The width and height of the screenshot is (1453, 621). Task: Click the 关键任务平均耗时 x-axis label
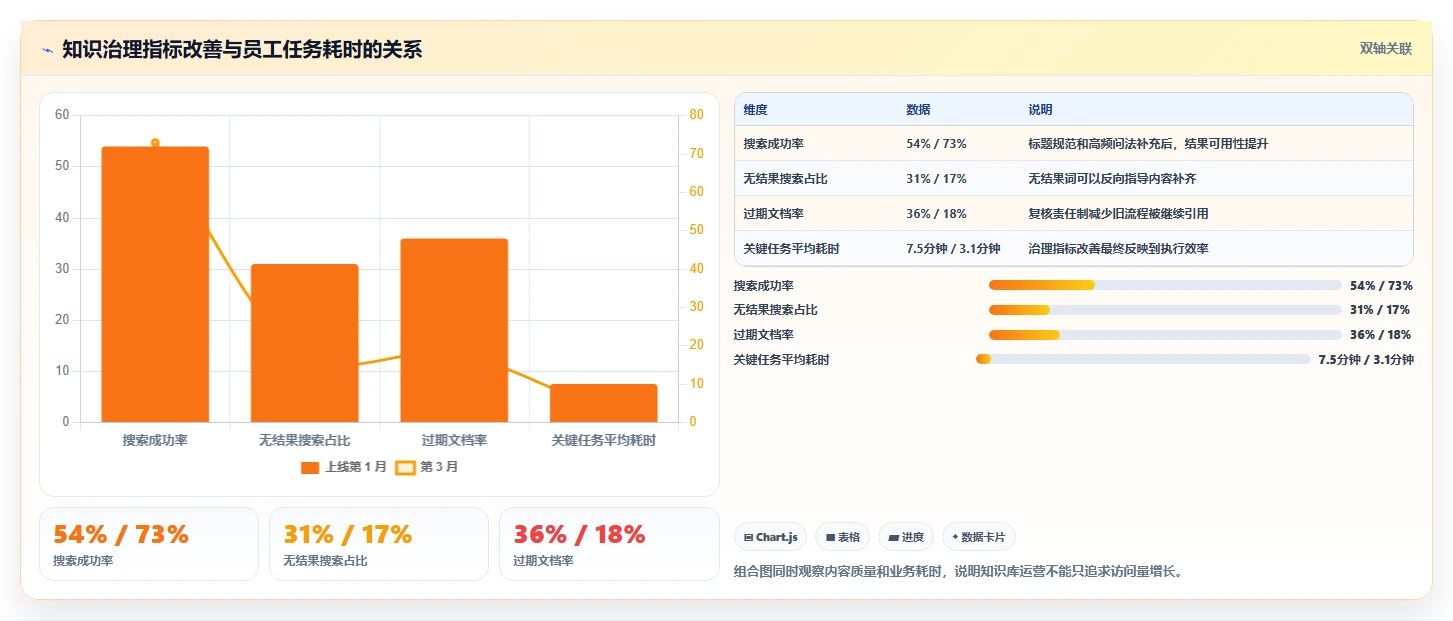point(604,440)
